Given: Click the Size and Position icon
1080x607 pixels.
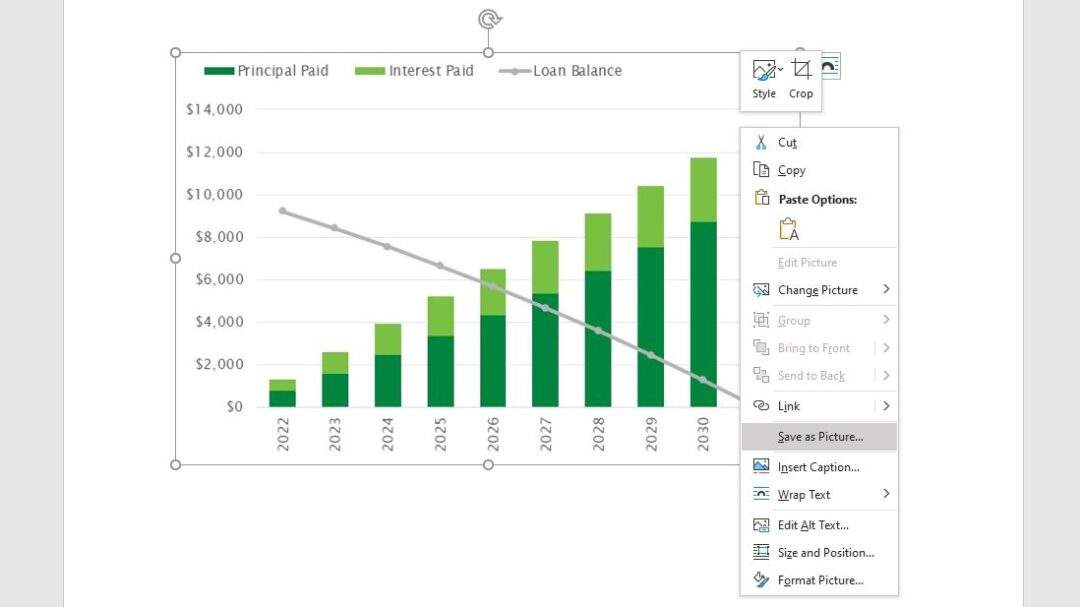Looking at the screenshot, I should pyautogui.click(x=761, y=552).
